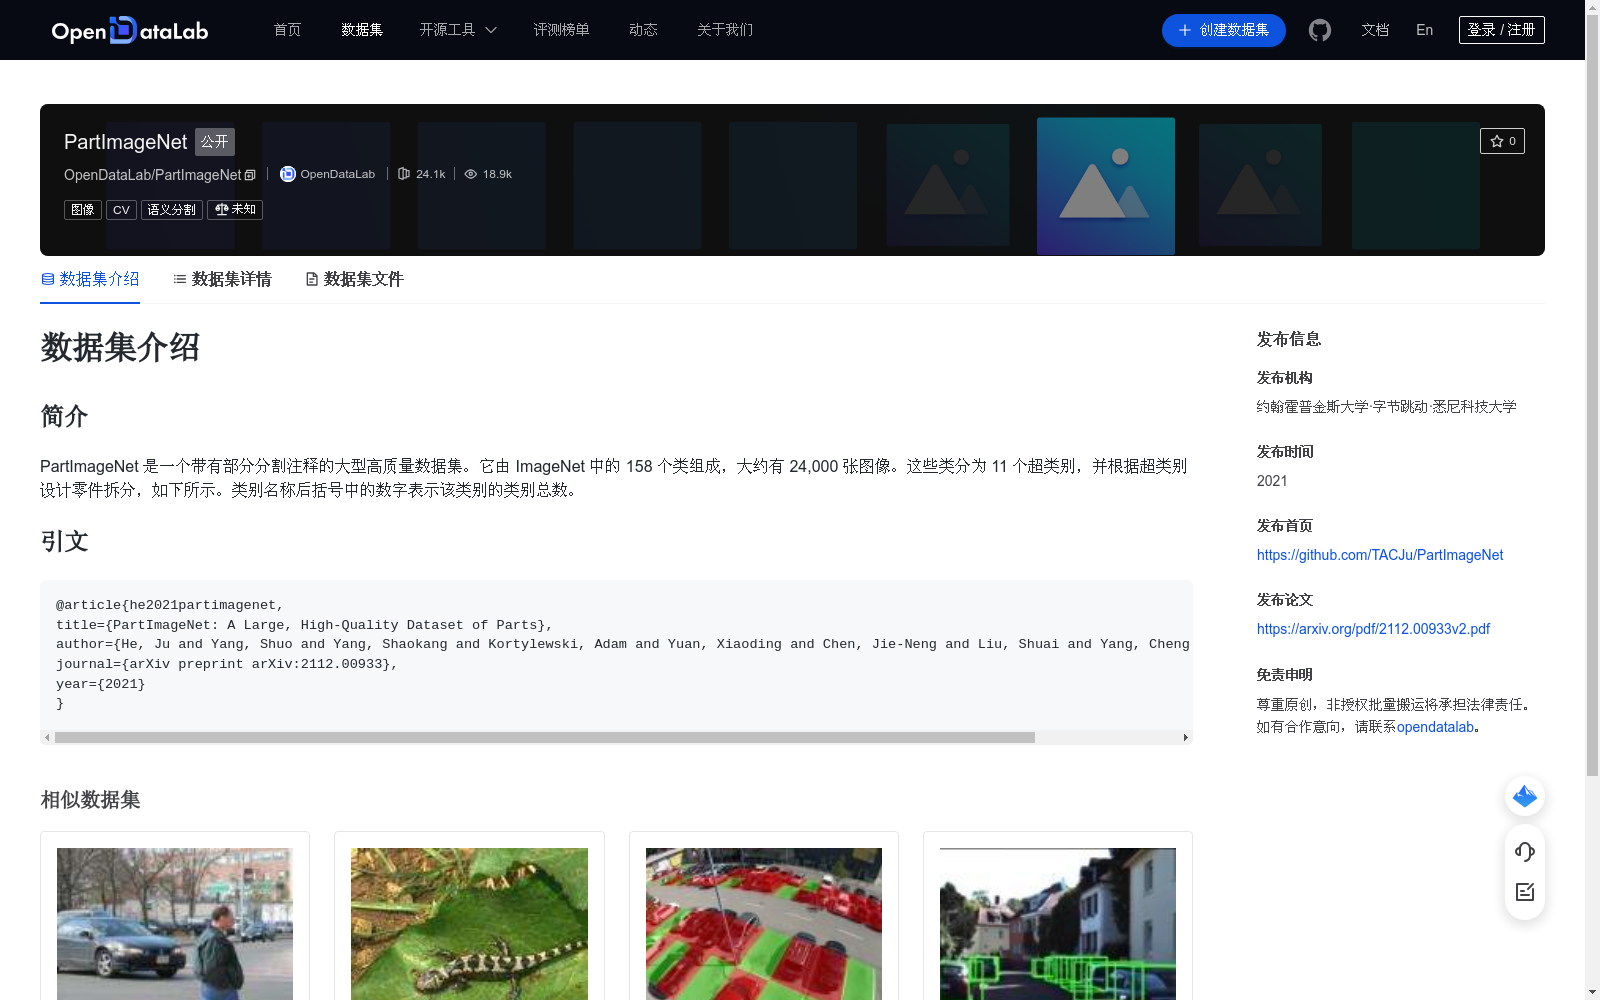Click the OpenDataLab publisher avatar

click(288, 174)
